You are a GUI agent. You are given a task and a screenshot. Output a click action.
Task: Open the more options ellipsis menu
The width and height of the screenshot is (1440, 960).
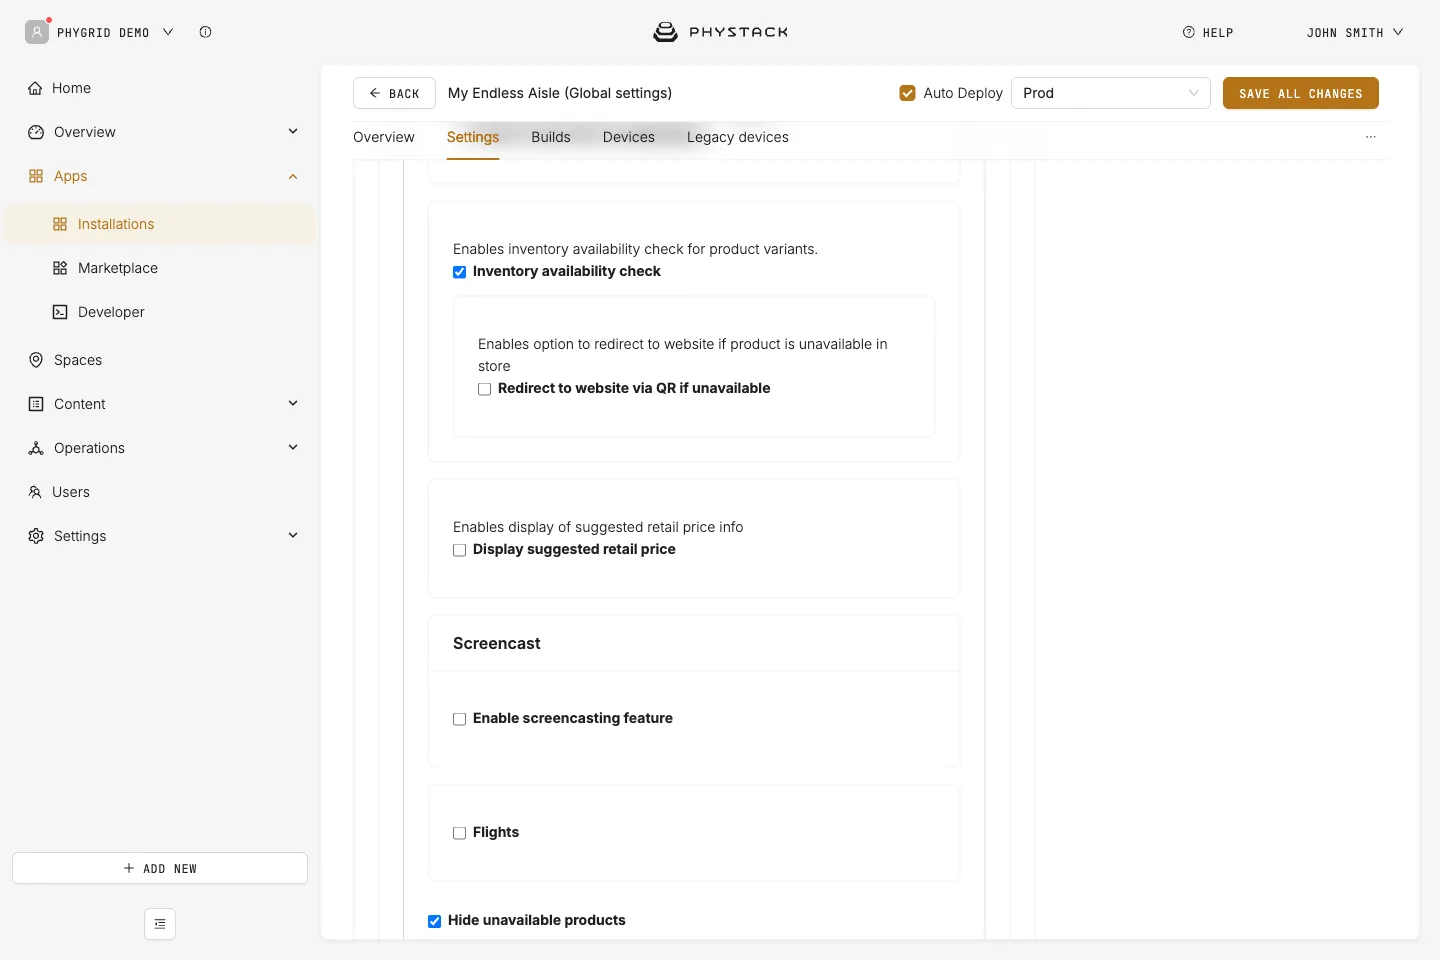pyautogui.click(x=1370, y=137)
